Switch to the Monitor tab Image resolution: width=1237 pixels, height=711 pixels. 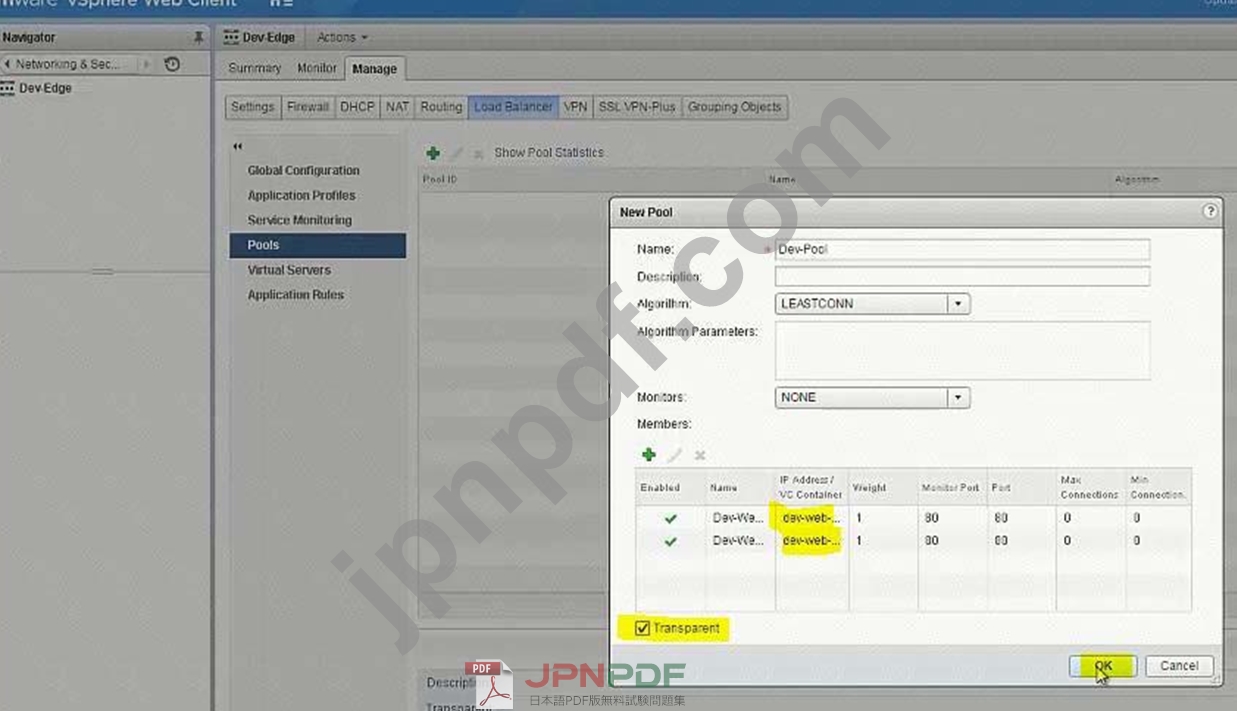(x=316, y=68)
